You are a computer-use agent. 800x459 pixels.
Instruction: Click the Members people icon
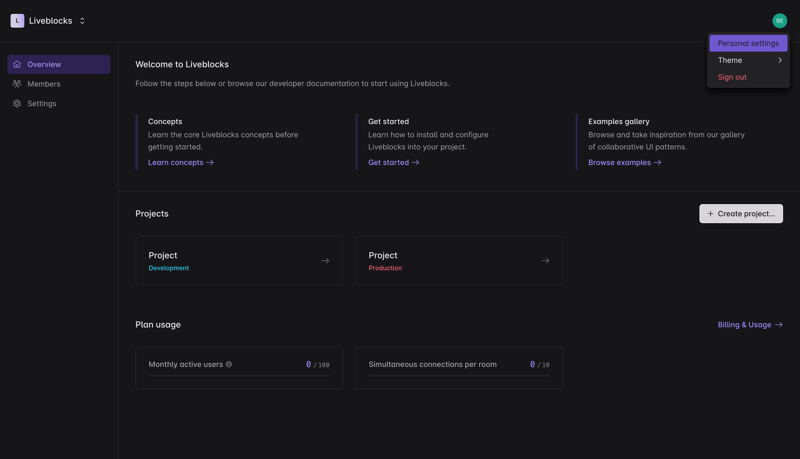[17, 84]
